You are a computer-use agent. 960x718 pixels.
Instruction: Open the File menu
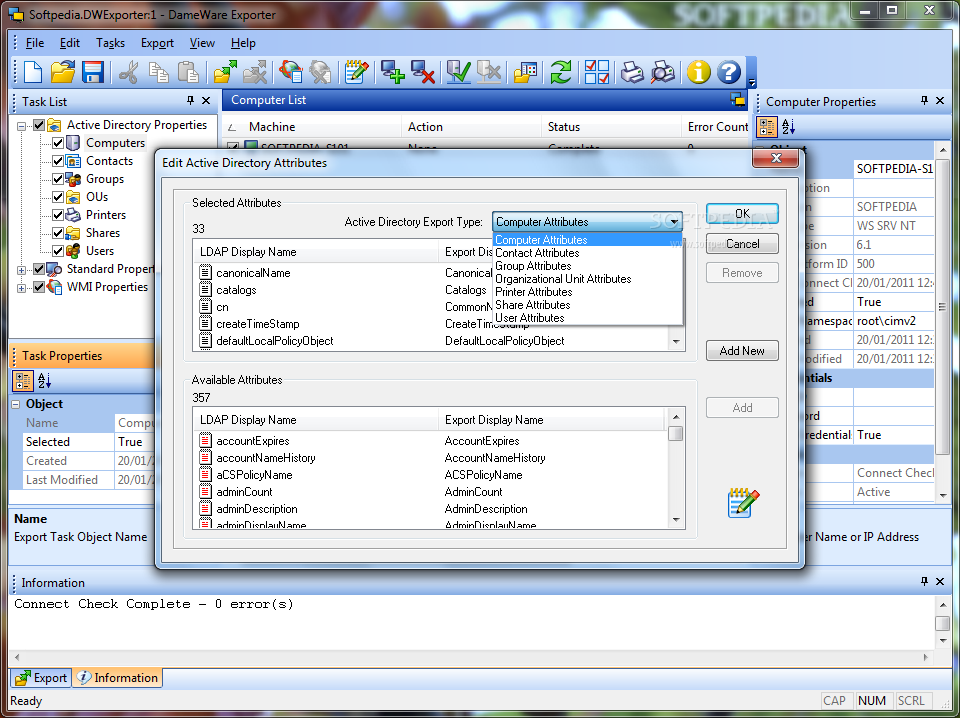pyautogui.click(x=34, y=43)
